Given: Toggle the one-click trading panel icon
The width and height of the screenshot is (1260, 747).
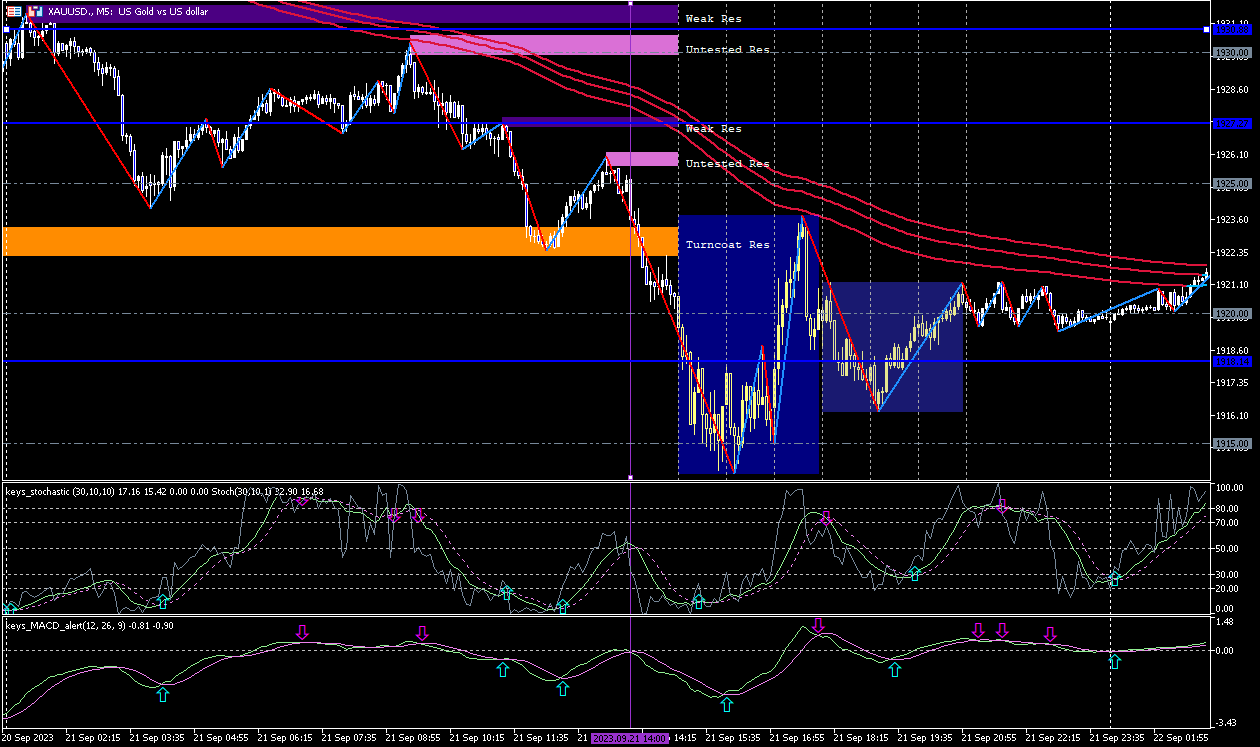Looking at the screenshot, I should [33, 12].
